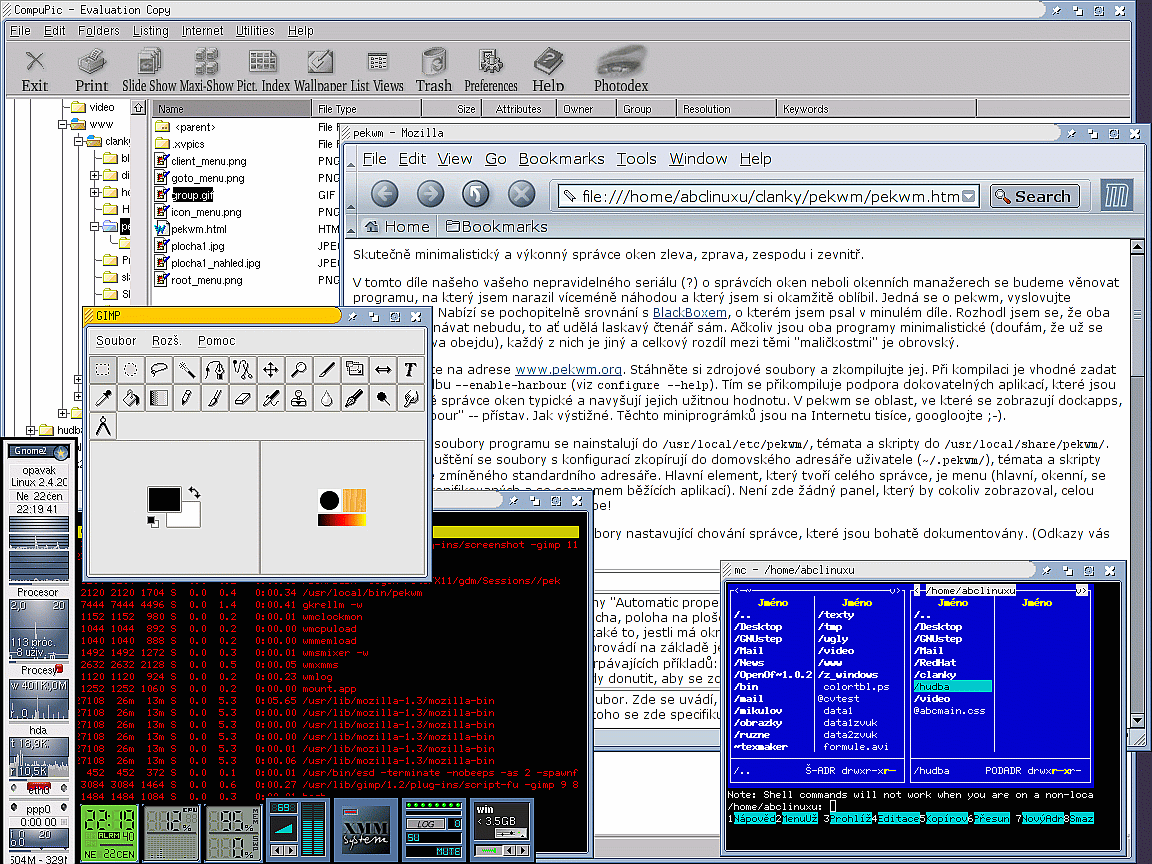1152x864 pixels.
Task: Select GIMP intelligent scissors tool
Action: (x=242, y=370)
